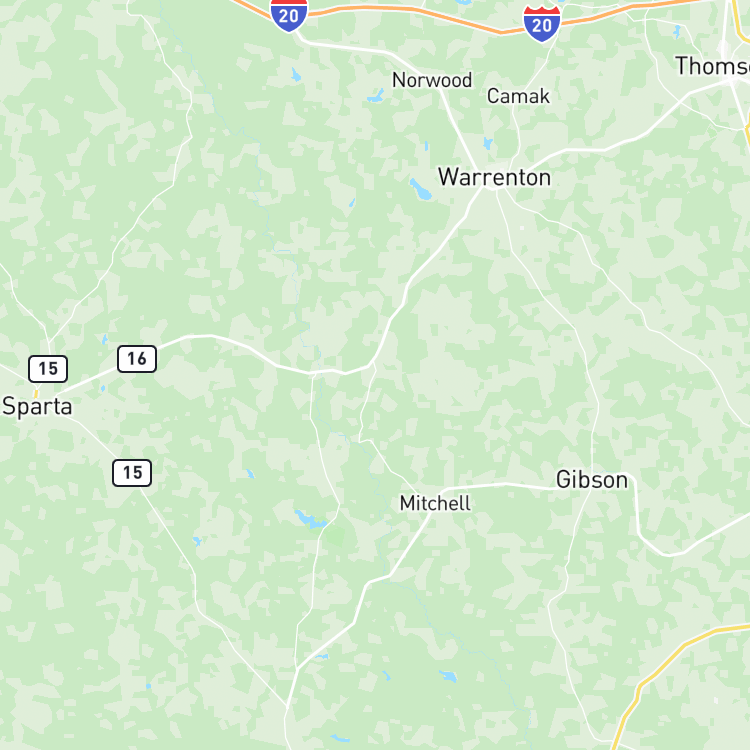Image resolution: width=750 pixels, height=750 pixels.
Task: Click the Sparta city label
Action: (37, 407)
